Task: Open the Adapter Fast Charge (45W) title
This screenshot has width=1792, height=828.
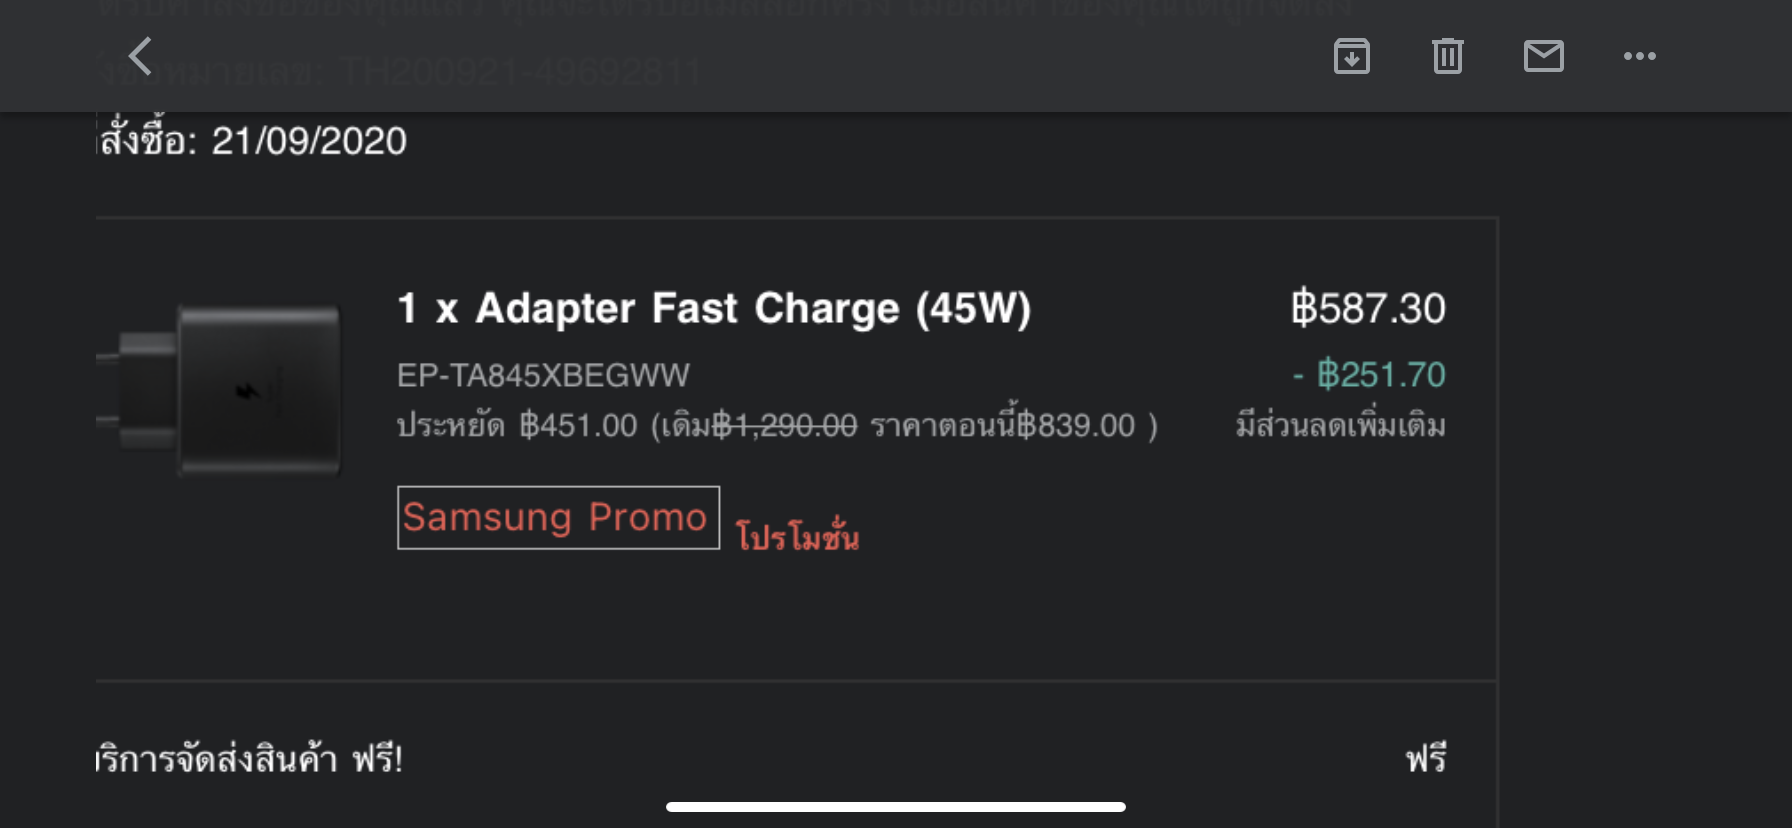Action: 714,308
